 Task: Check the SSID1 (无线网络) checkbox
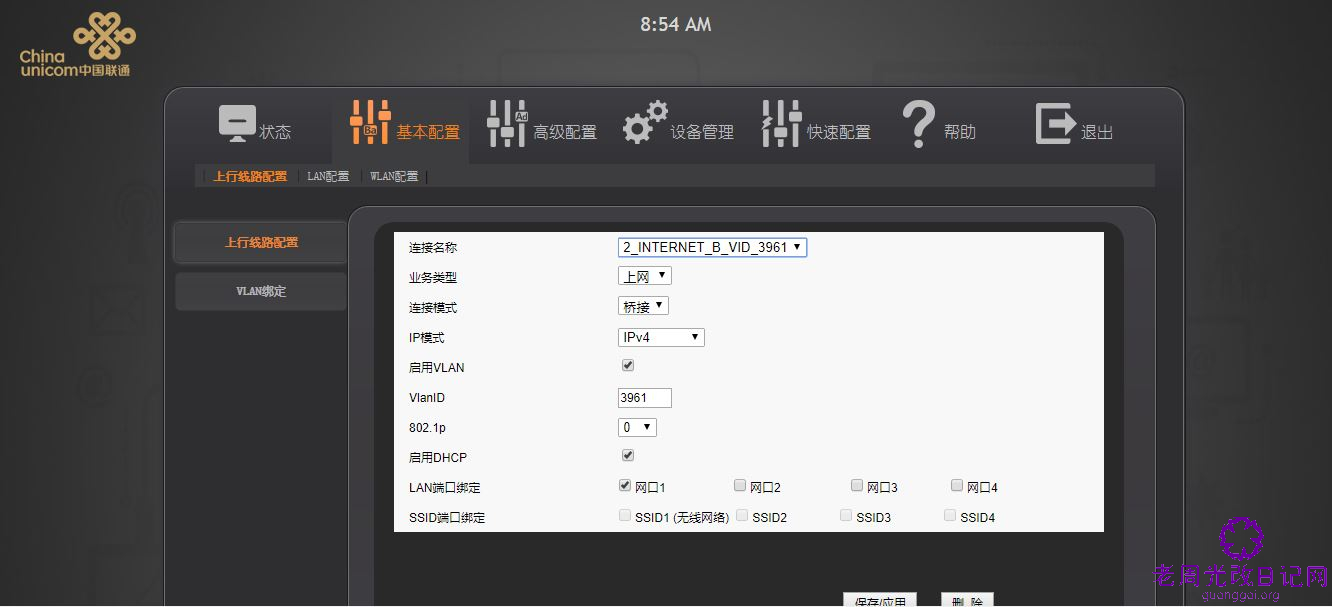[x=625, y=516]
